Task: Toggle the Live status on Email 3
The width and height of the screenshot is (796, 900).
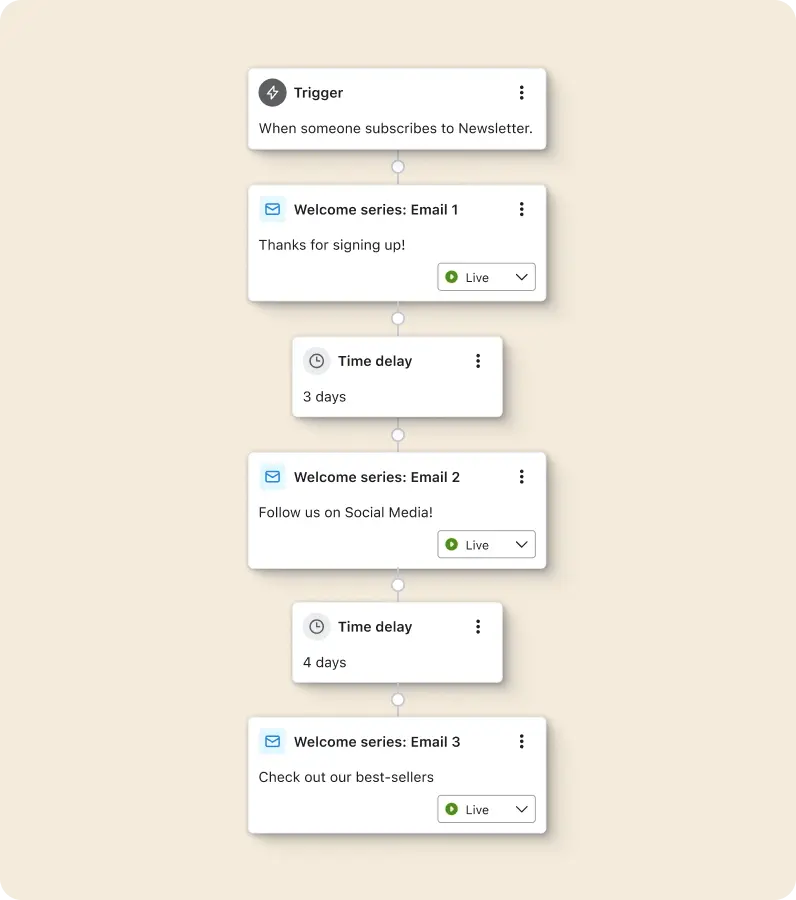Action: click(486, 809)
